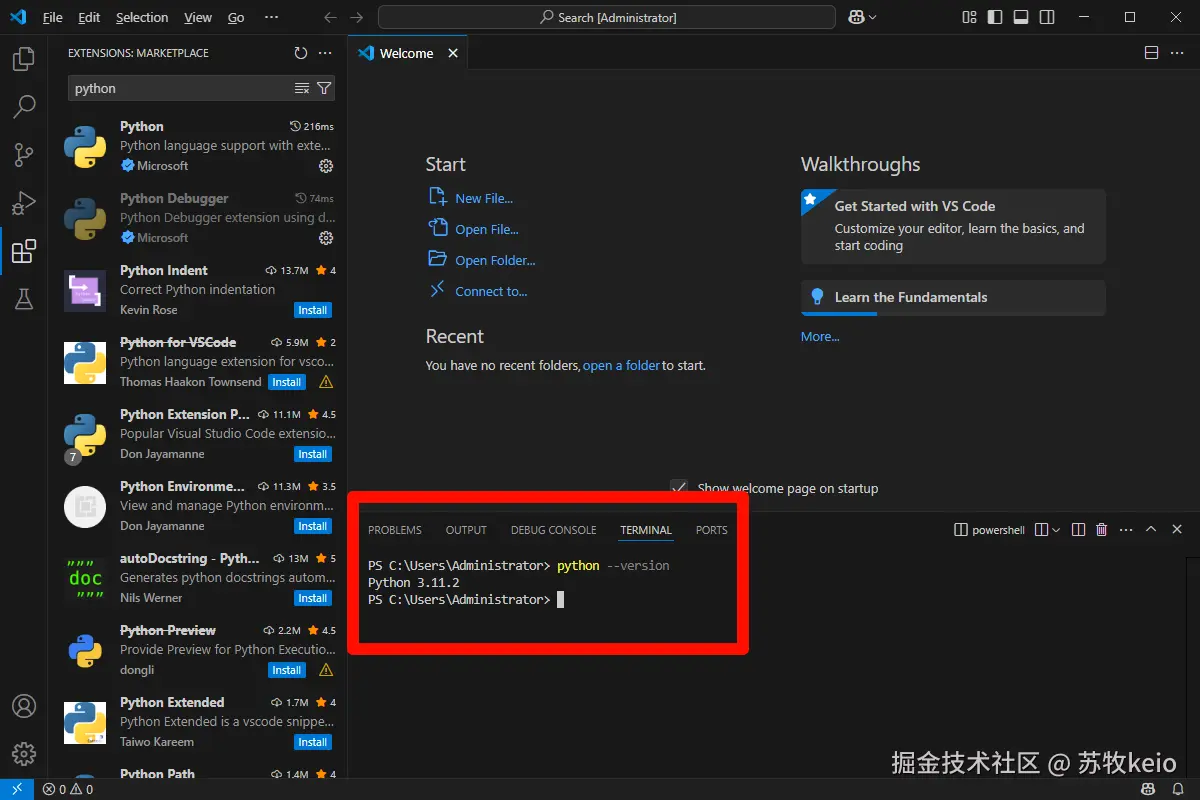Toggle secondary side bar visibility
The width and height of the screenshot is (1200, 800).
pos(1047,17)
